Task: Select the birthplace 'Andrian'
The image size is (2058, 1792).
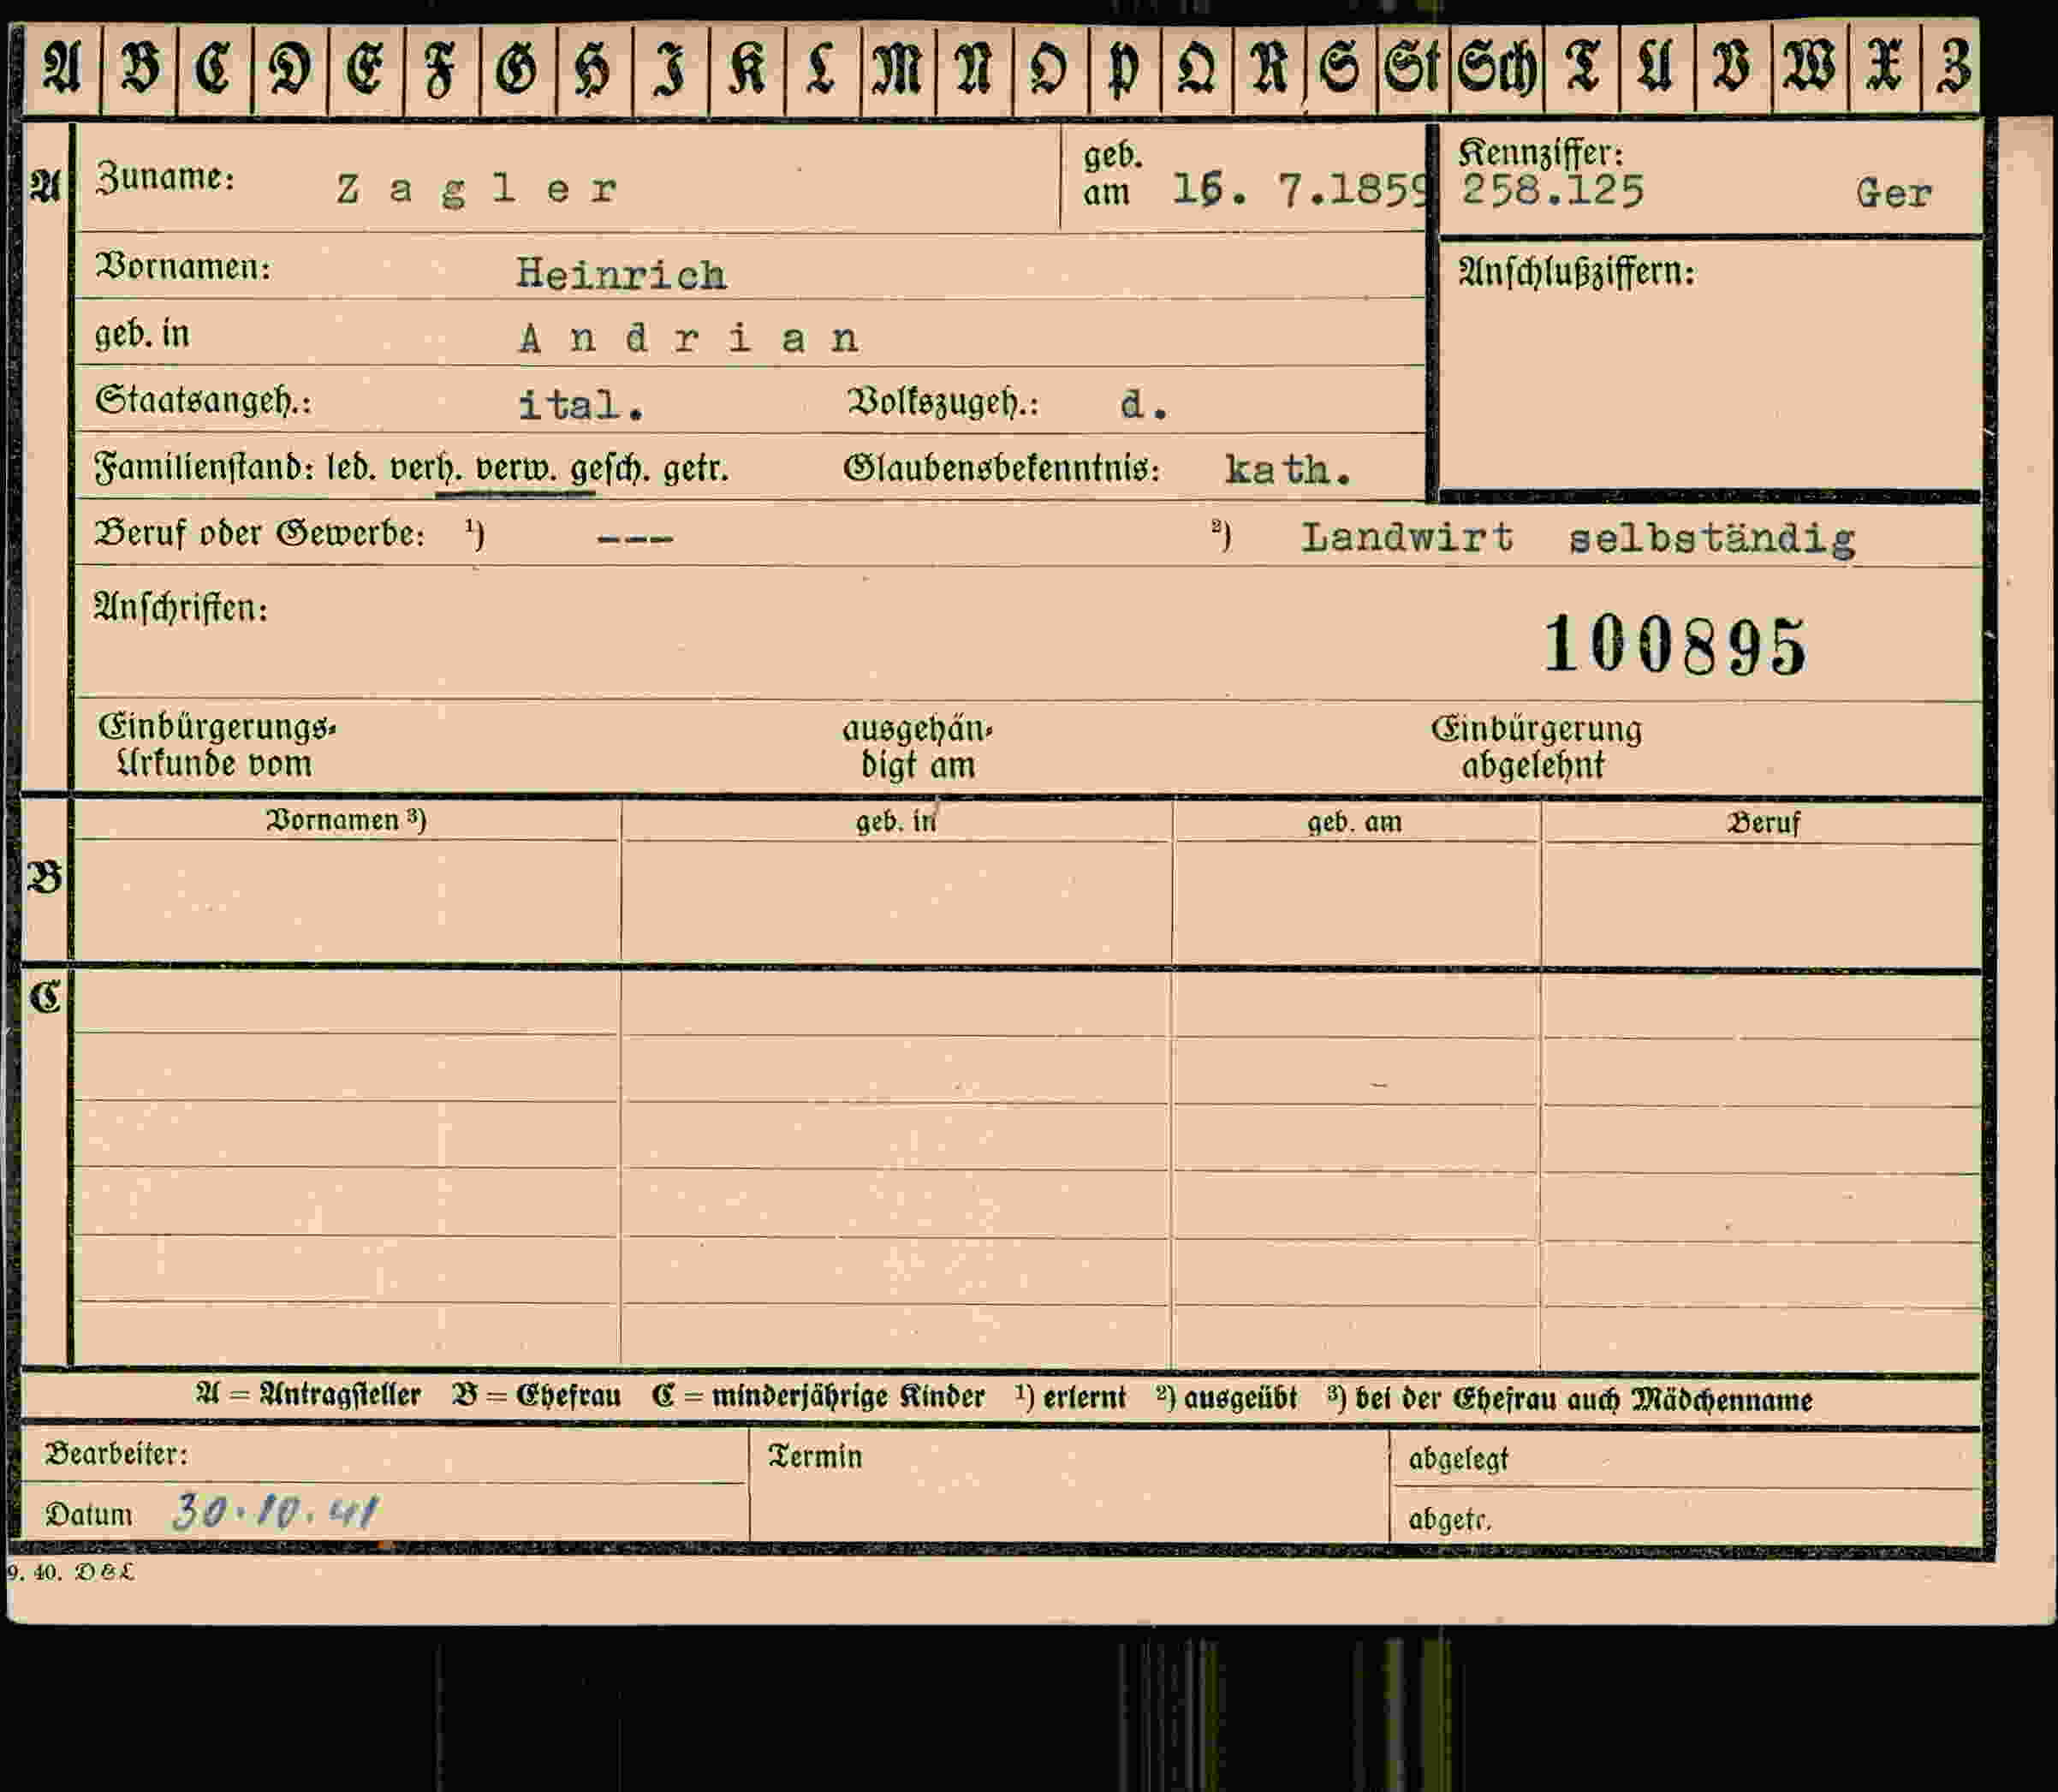Action: (688, 339)
